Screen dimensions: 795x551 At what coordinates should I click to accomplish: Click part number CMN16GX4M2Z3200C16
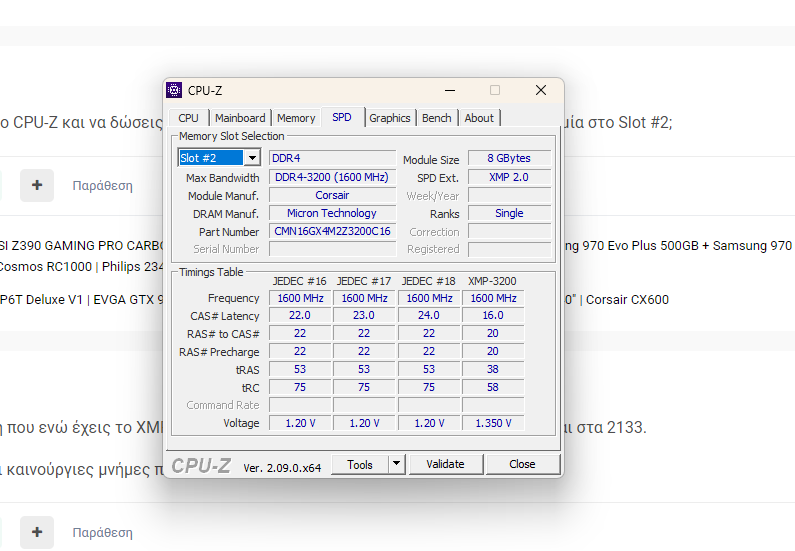tap(332, 232)
